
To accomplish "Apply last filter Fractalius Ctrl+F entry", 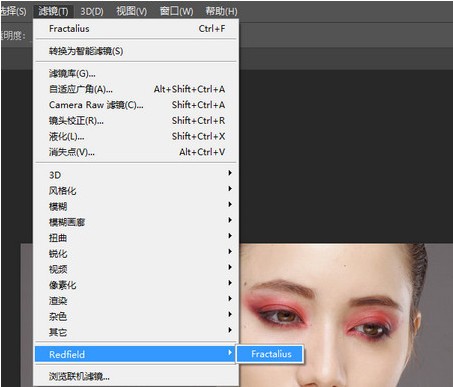I will click(136, 29).
